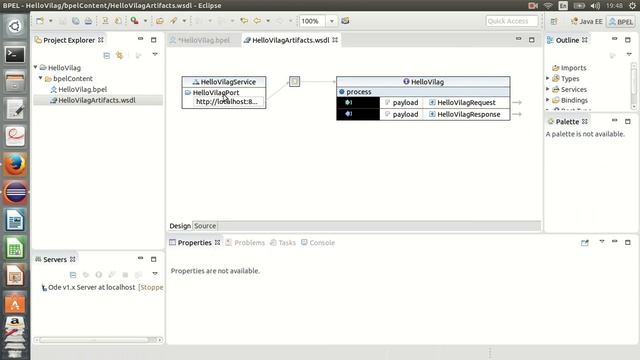
Task: Open the Back navigation history dropdown
Action: click(268, 21)
